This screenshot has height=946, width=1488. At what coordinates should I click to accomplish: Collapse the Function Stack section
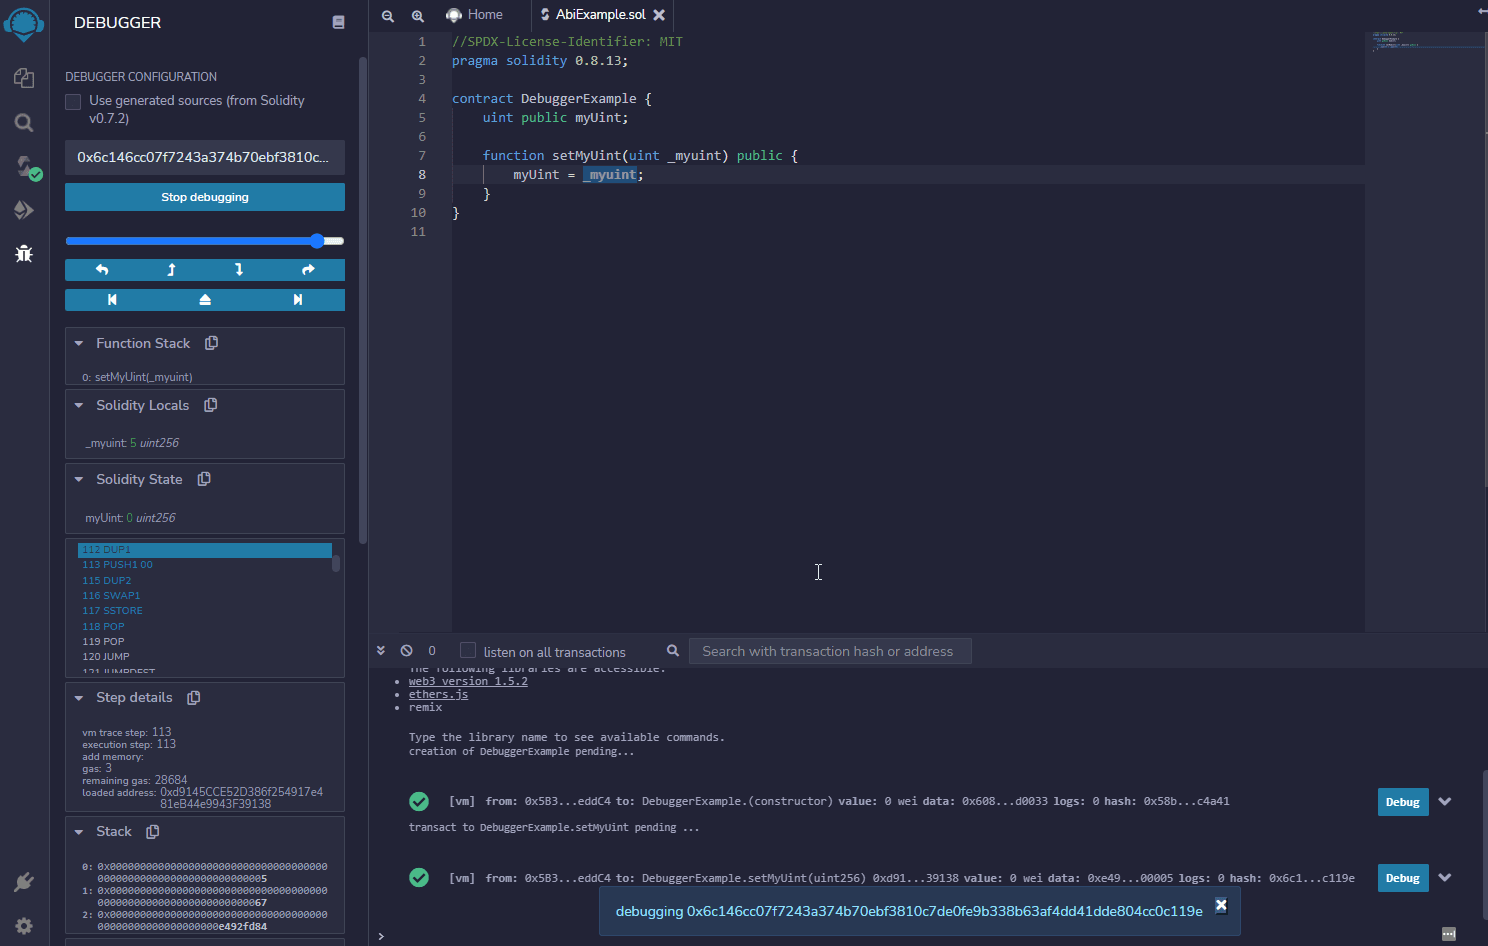click(x=79, y=343)
